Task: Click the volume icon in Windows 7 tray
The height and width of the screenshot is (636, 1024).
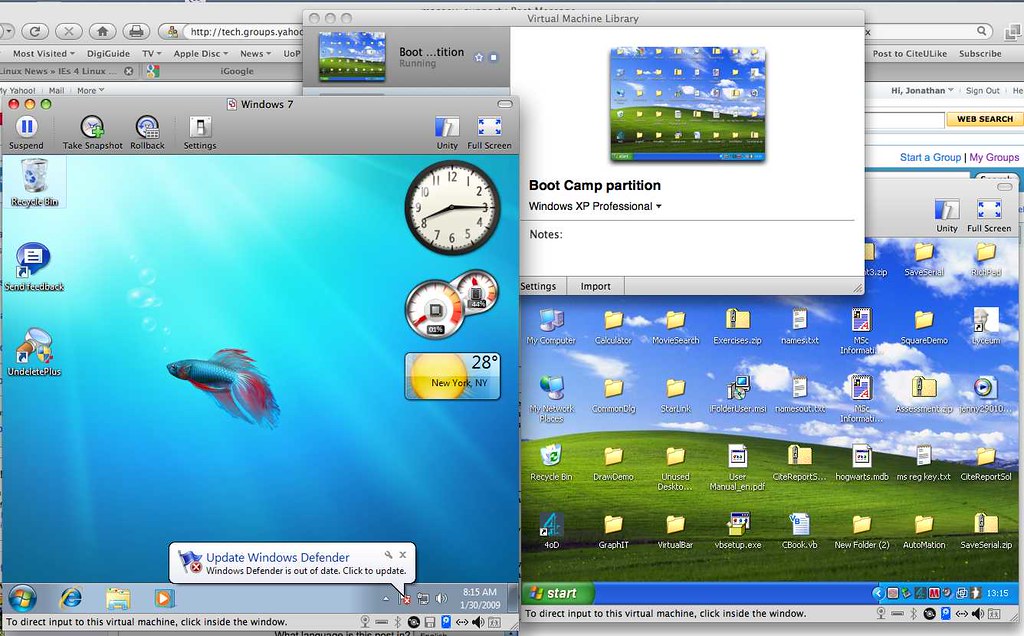Action: (442, 598)
